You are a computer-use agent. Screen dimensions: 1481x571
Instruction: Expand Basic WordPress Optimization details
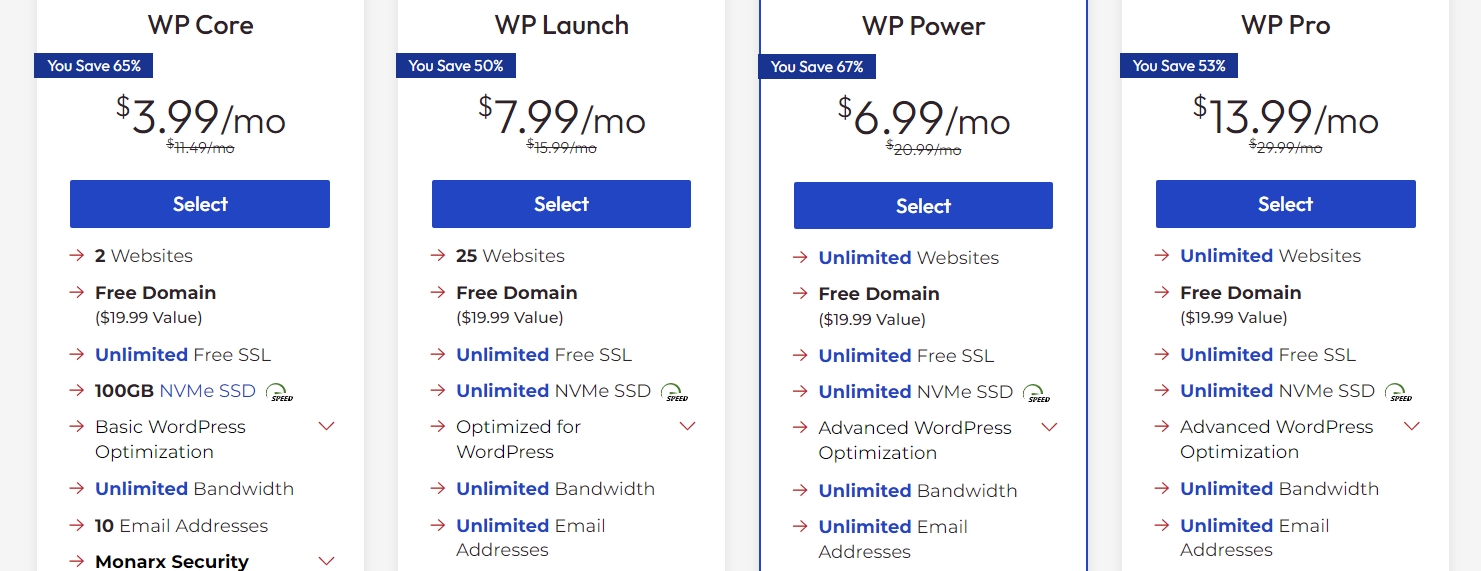coord(326,427)
